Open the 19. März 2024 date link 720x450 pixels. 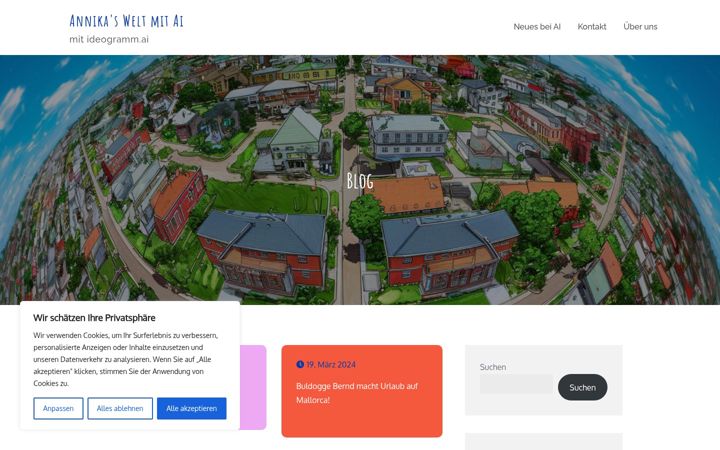coord(331,365)
